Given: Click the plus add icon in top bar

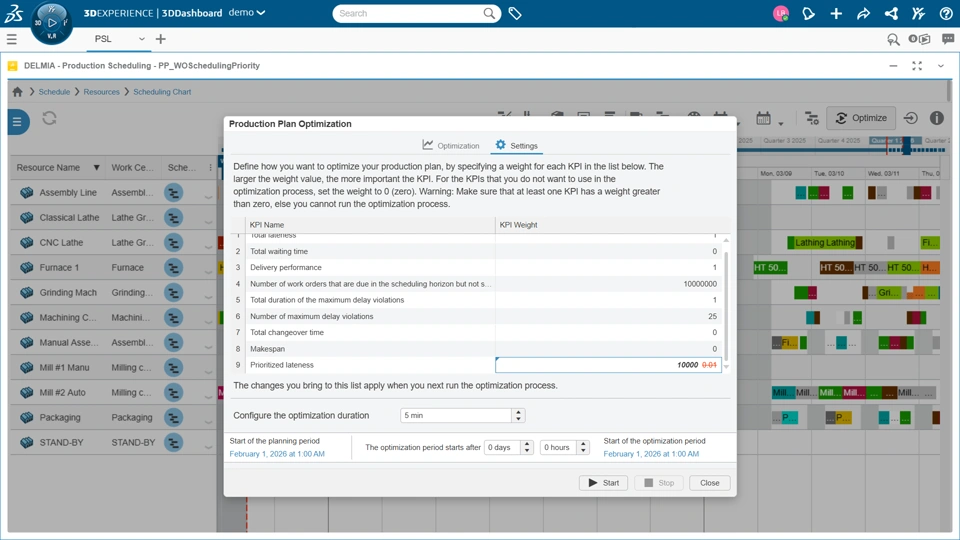Looking at the screenshot, I should point(836,13).
